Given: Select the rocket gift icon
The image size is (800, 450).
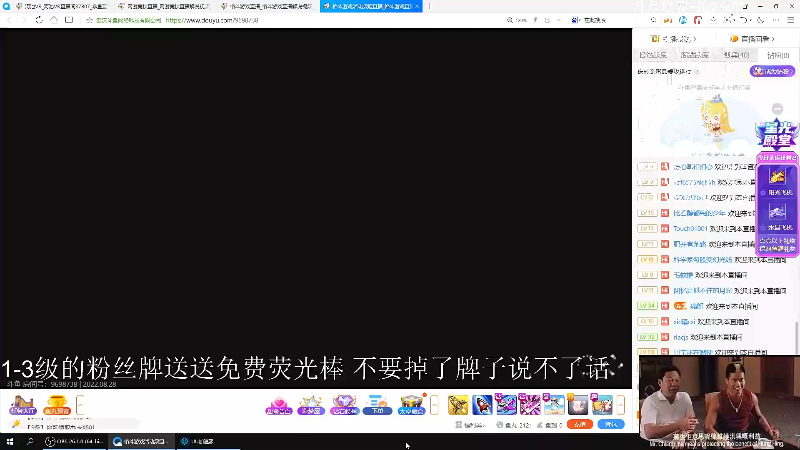Looking at the screenshot, I should coord(482,405).
